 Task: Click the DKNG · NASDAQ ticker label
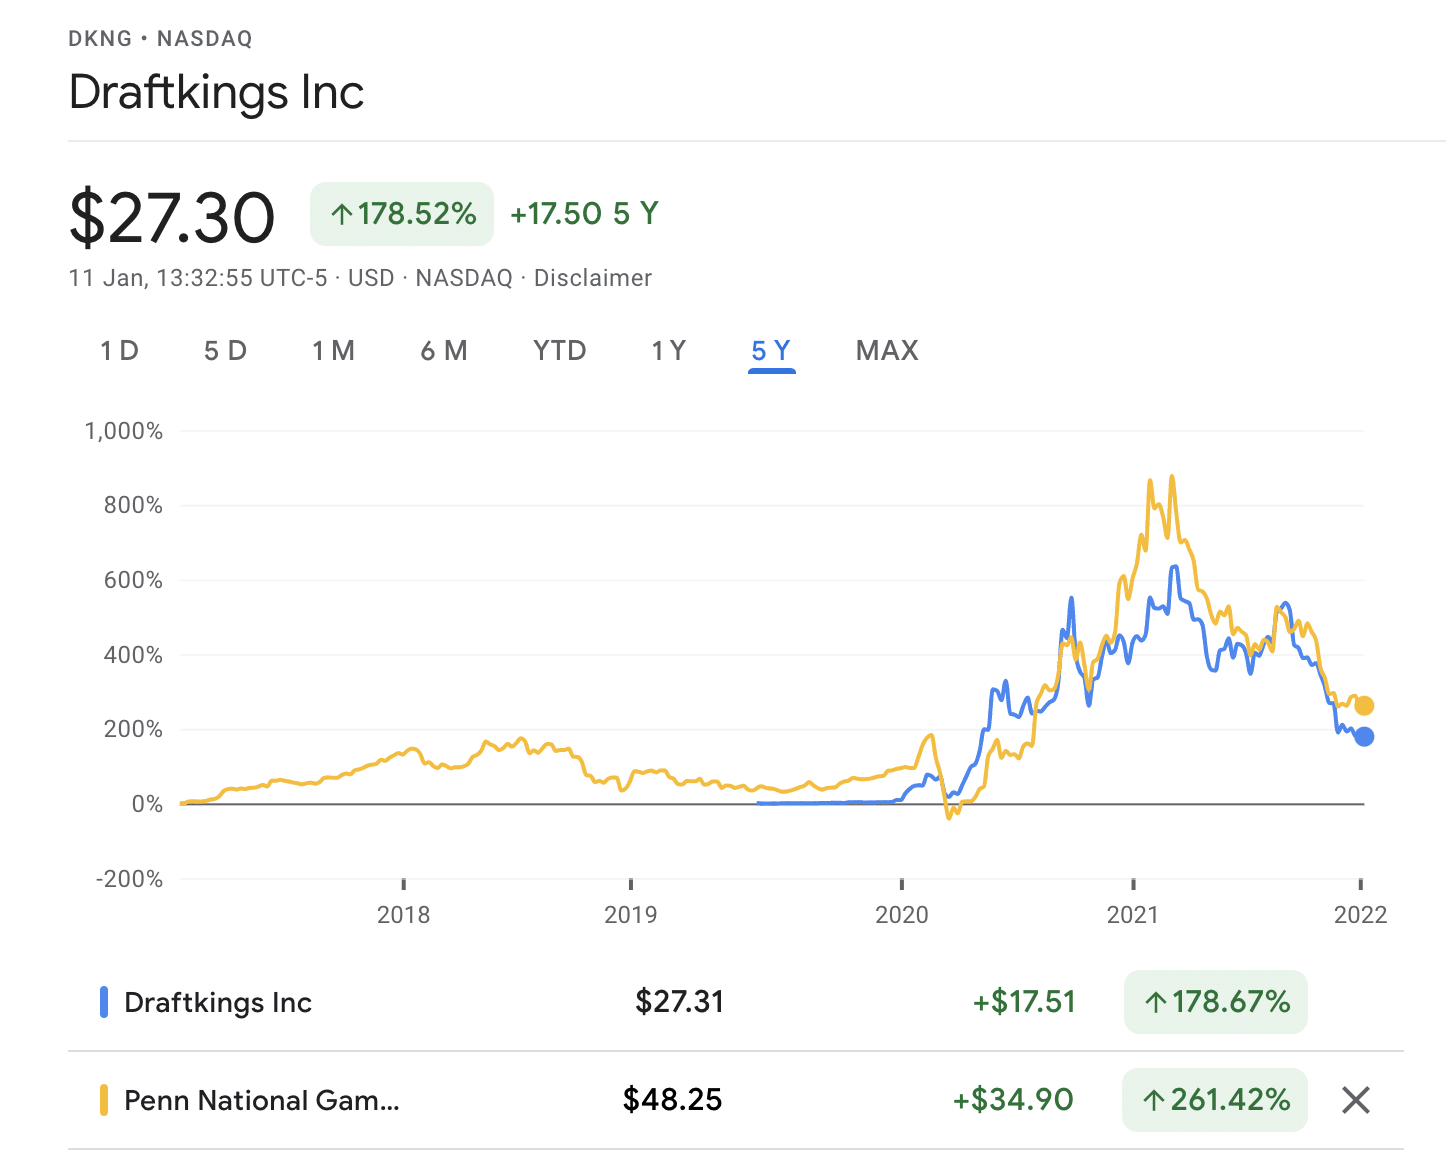(160, 39)
